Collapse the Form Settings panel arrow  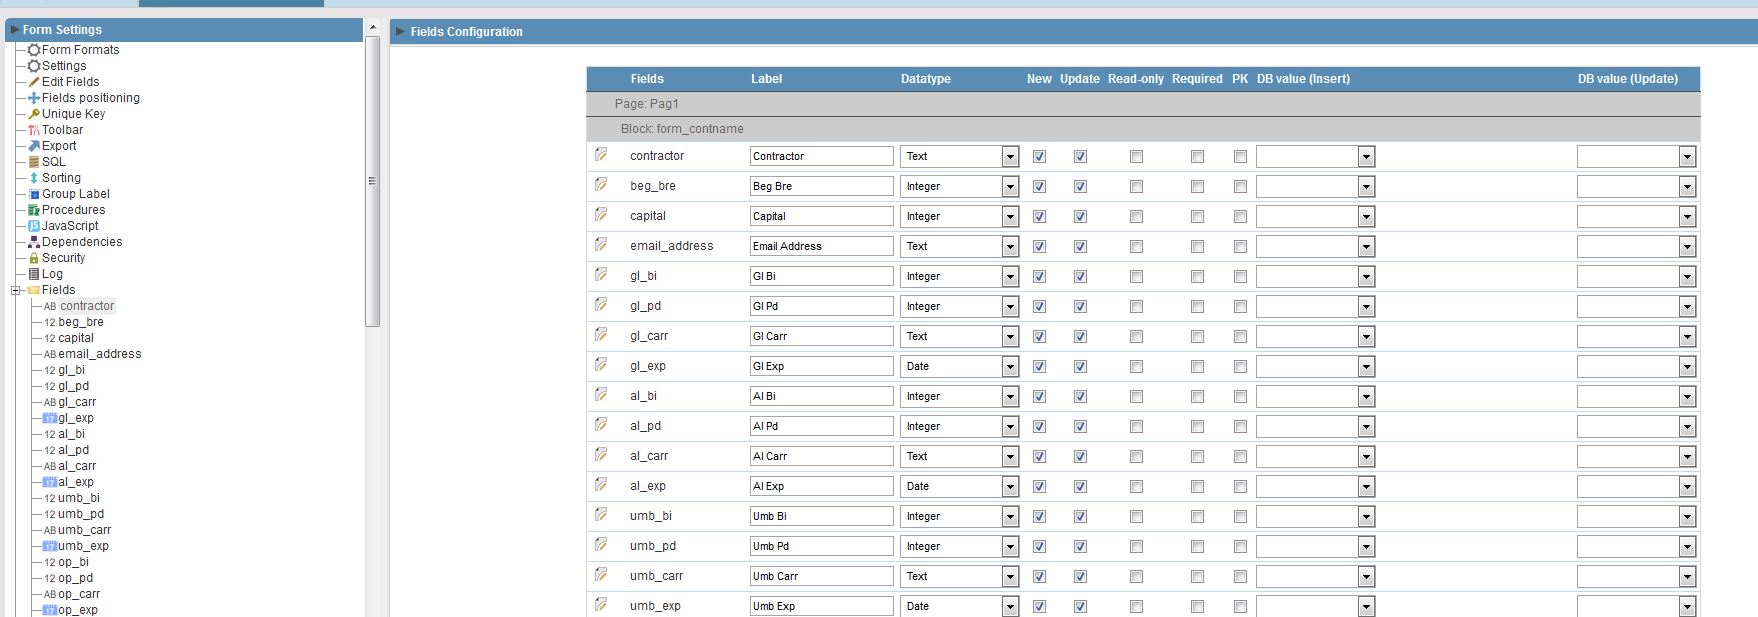pyautogui.click(x=15, y=30)
